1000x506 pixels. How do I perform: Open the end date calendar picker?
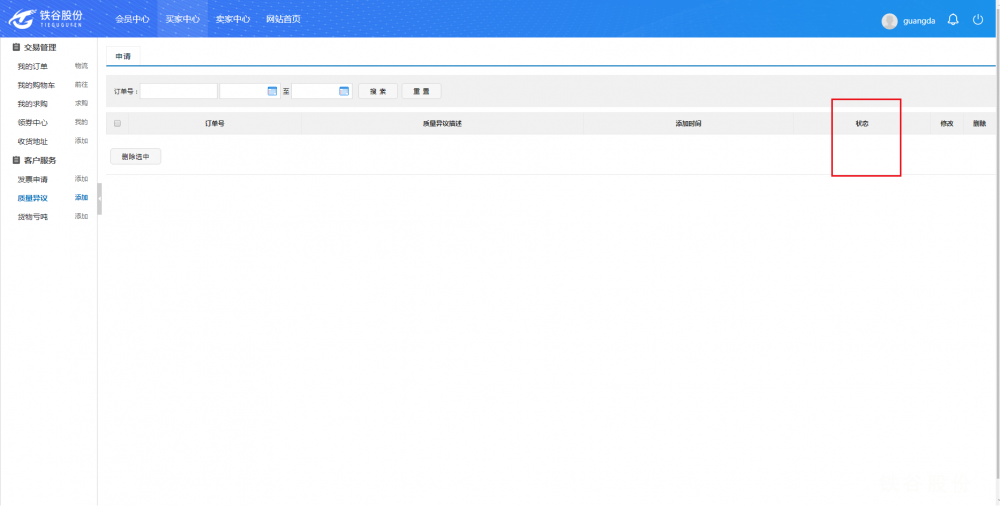[x=344, y=91]
